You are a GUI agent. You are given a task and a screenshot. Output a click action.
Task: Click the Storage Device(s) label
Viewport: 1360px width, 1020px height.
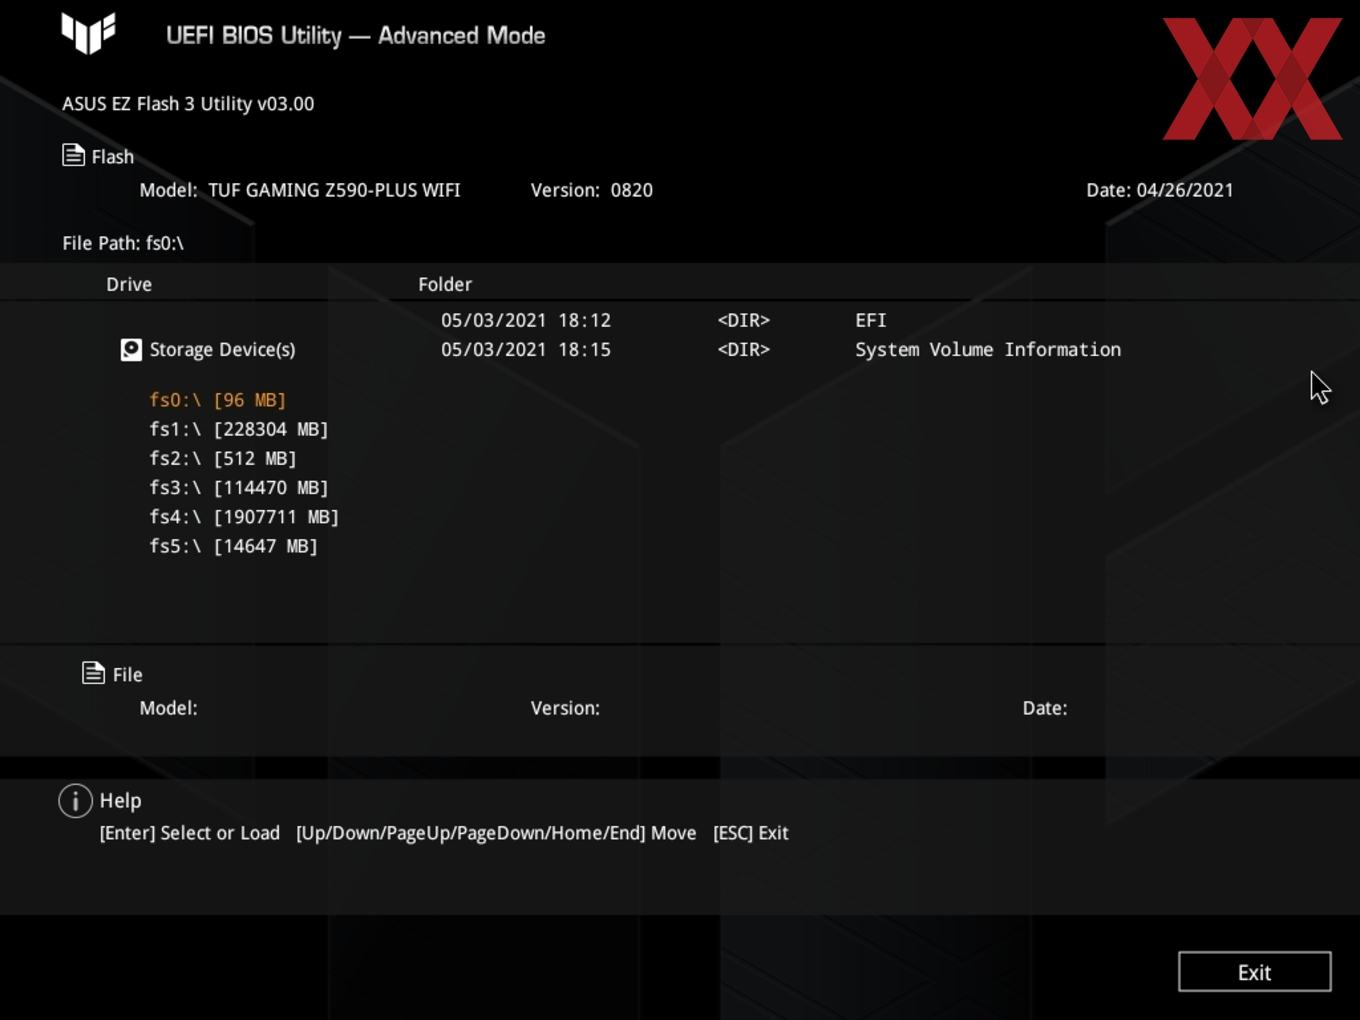(x=222, y=349)
